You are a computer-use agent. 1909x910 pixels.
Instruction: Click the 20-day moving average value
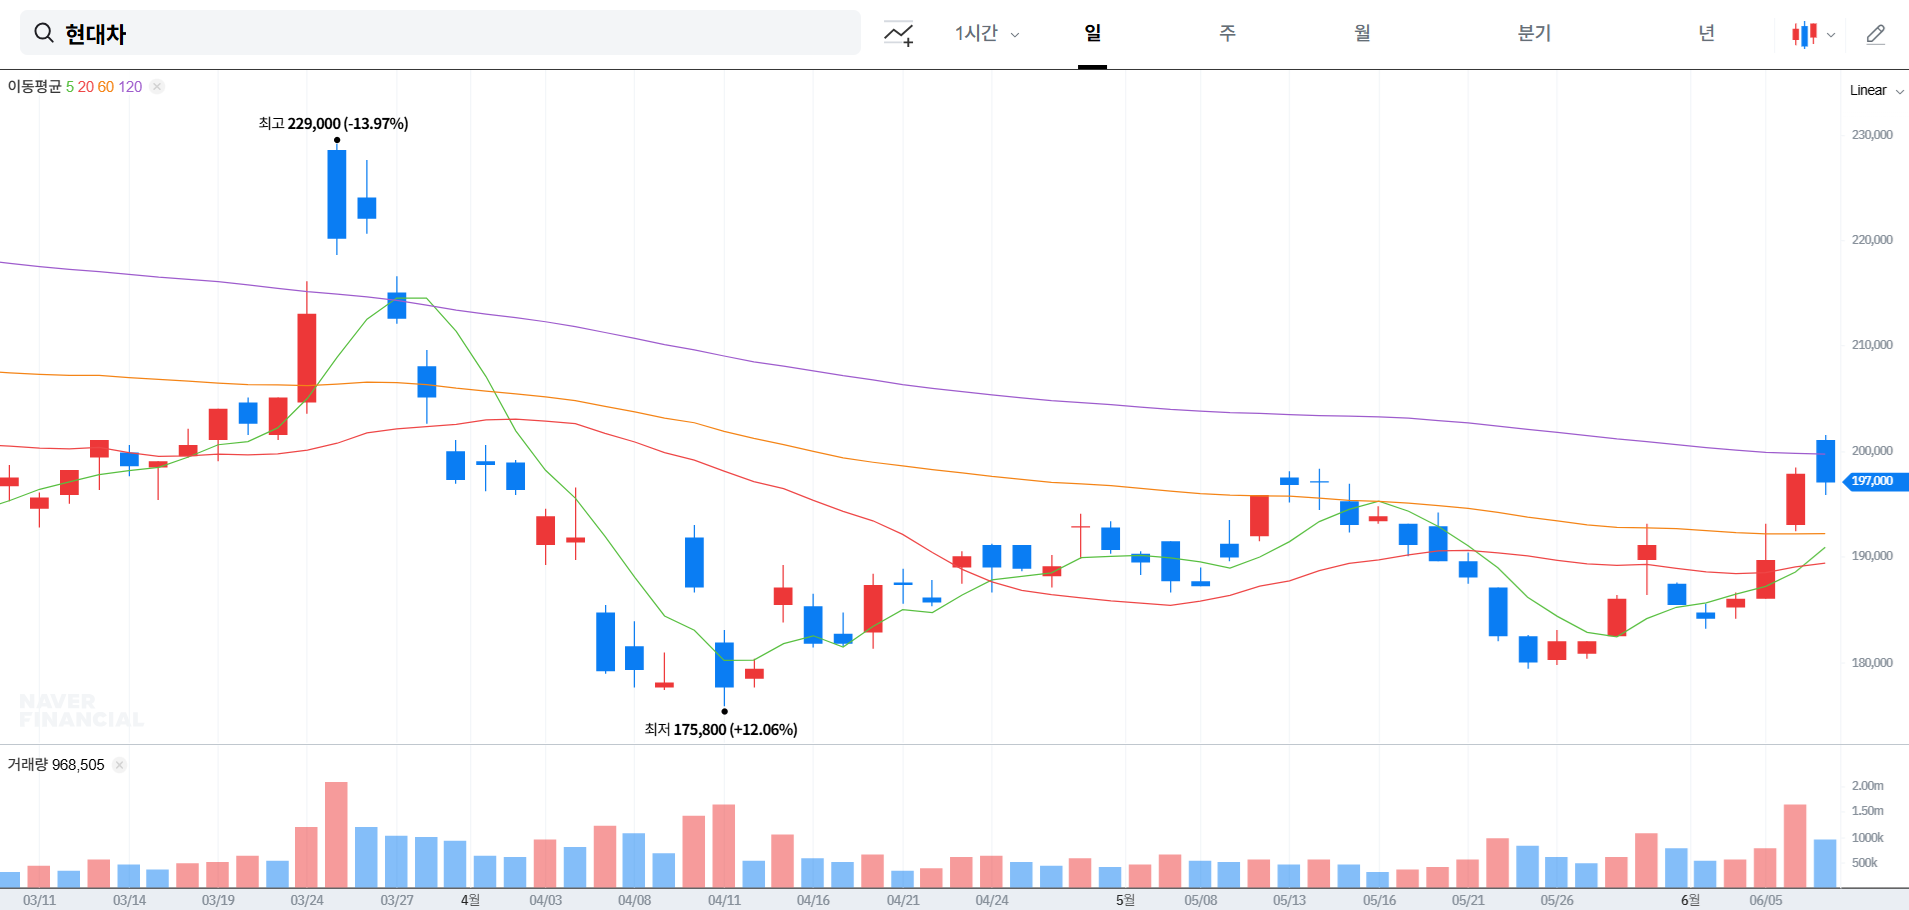coord(86,87)
